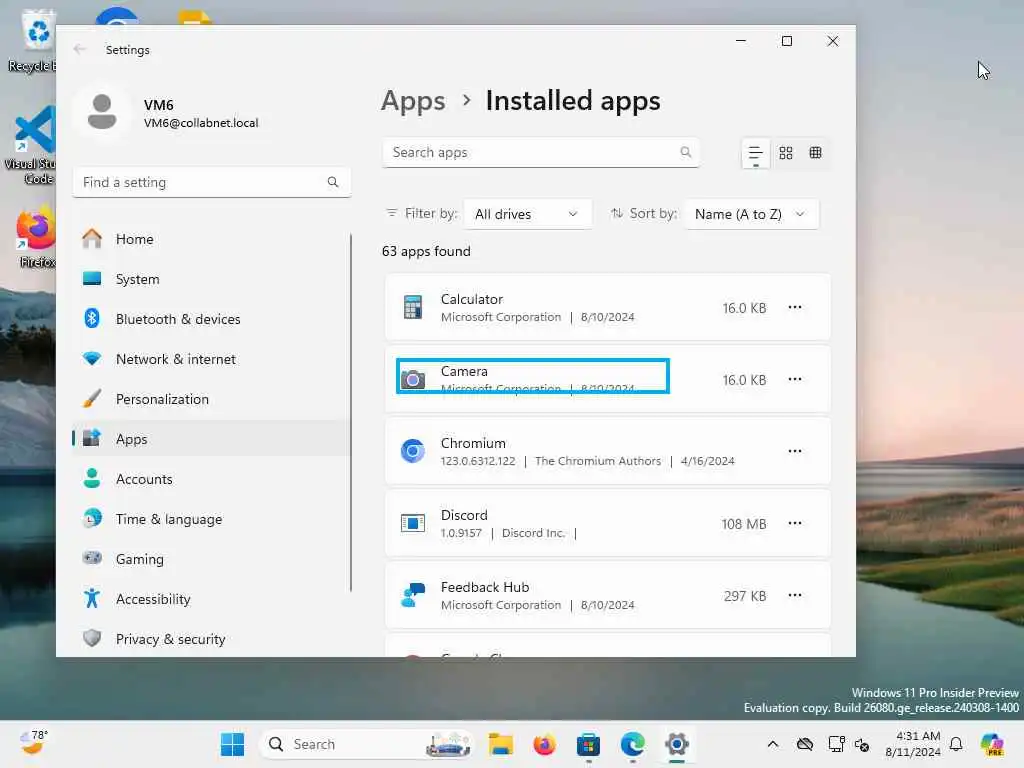Click the Search apps field
Image resolution: width=1024 pixels, height=768 pixels.
pyautogui.click(x=541, y=152)
